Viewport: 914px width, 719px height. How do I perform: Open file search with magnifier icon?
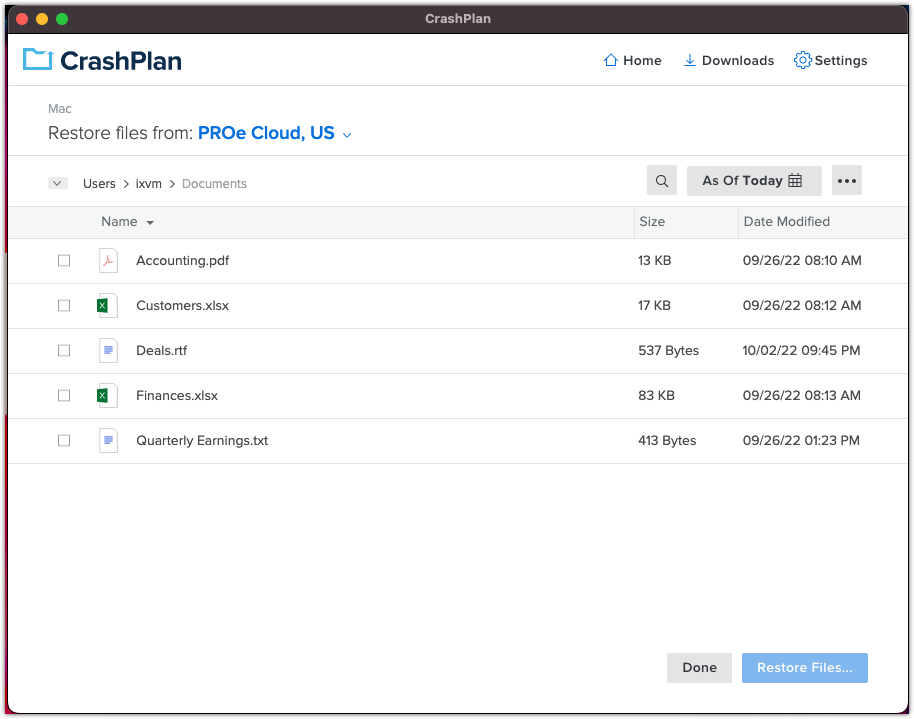662,181
